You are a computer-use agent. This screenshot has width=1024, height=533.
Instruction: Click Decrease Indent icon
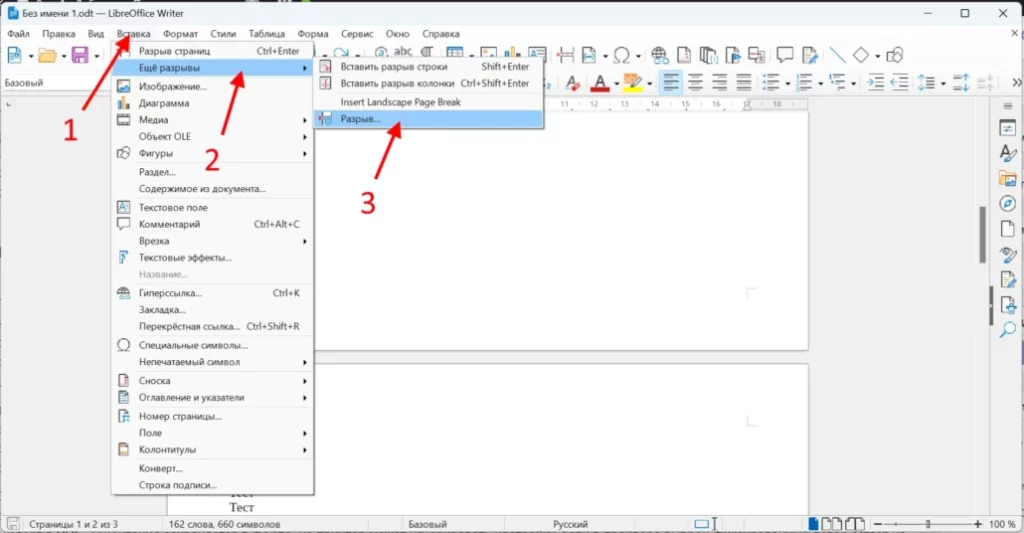900,82
